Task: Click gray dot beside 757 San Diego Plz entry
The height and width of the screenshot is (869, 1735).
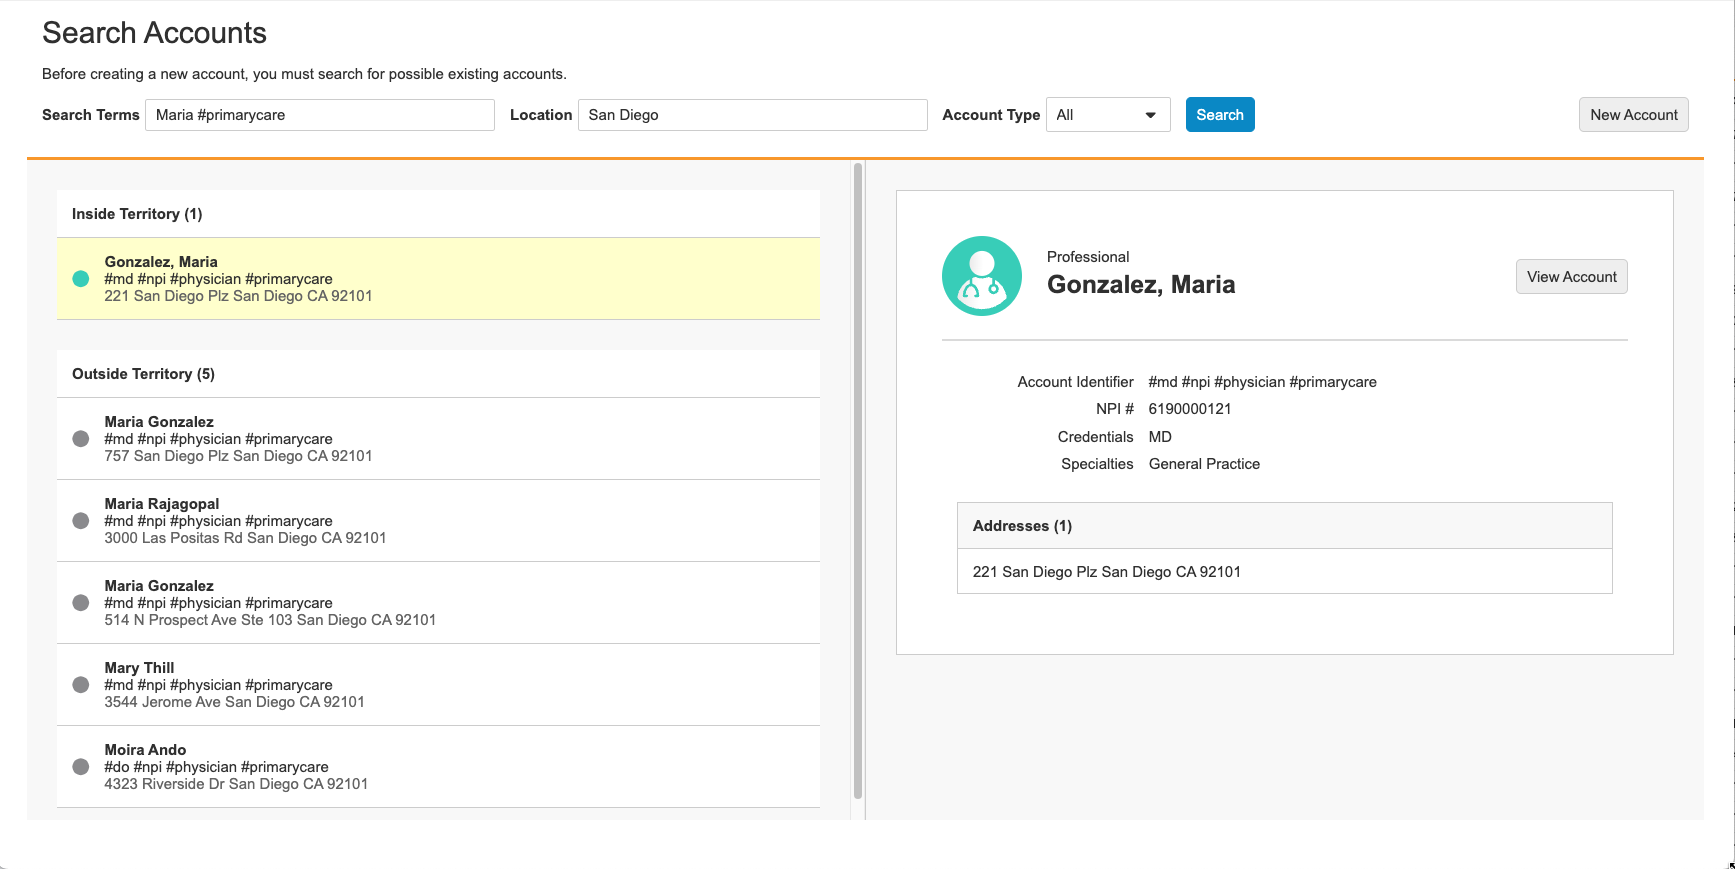Action: (81, 439)
